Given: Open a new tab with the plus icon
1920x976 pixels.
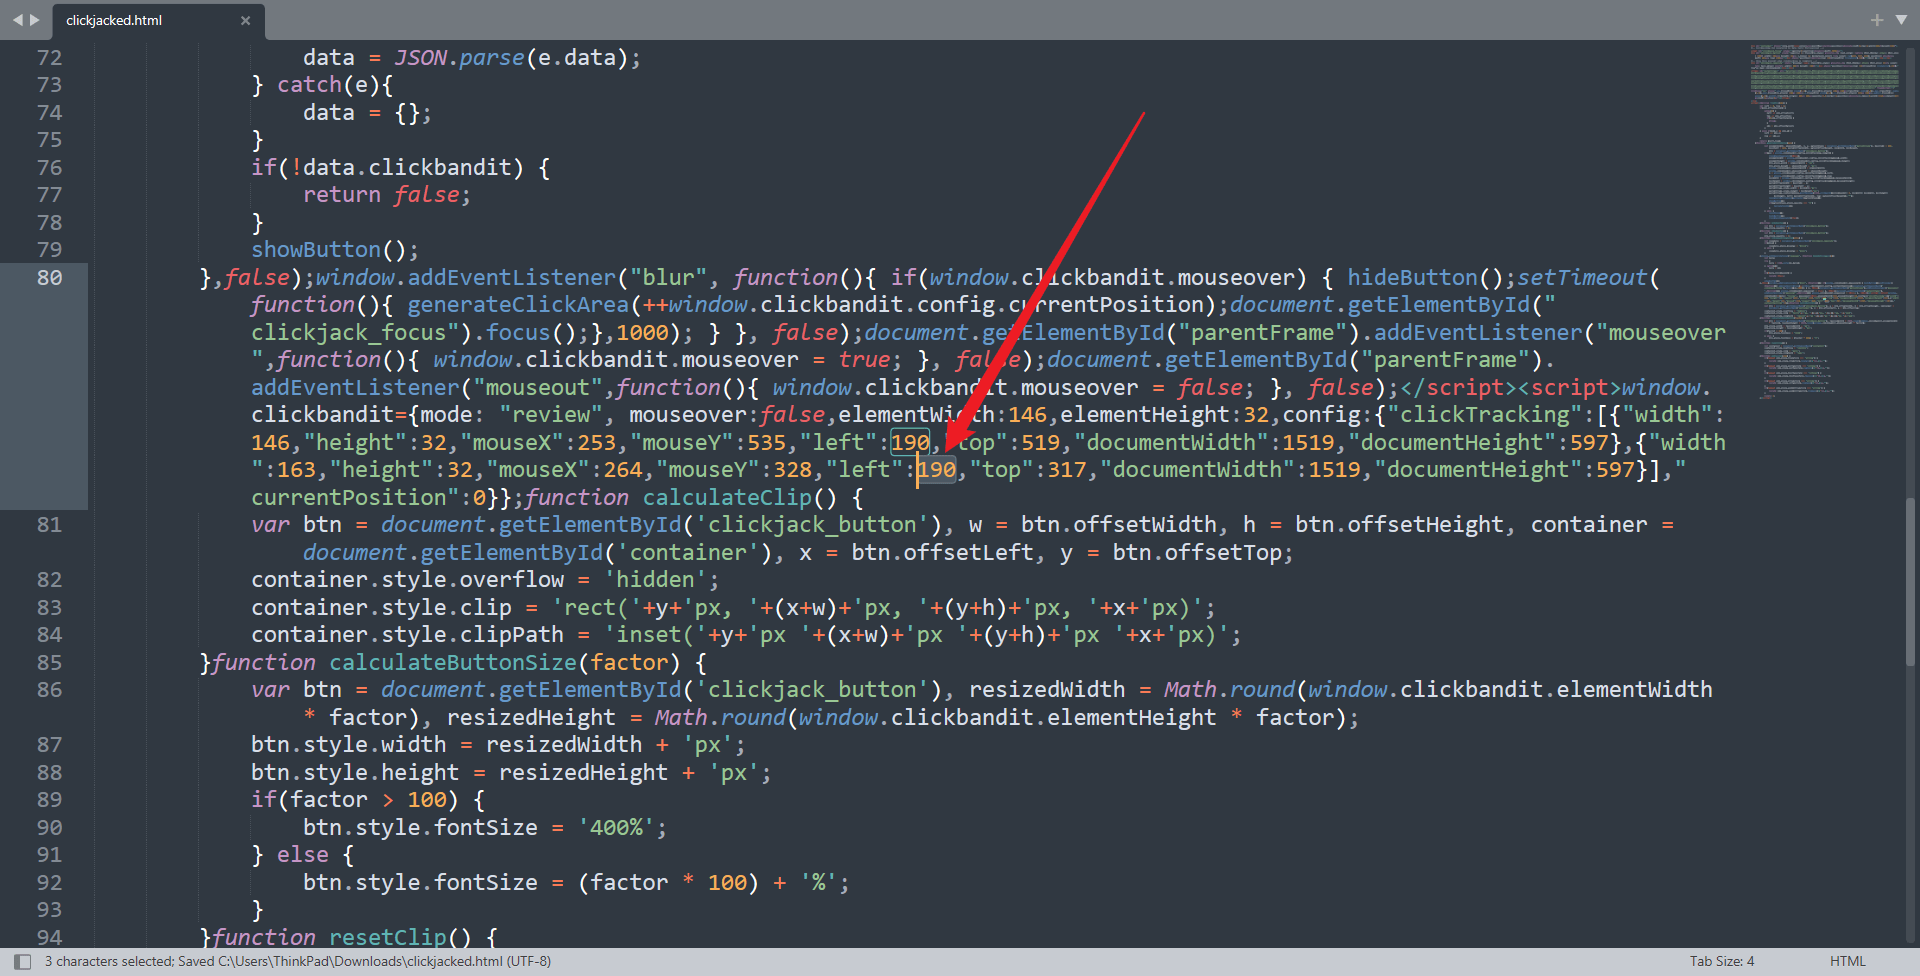Looking at the screenshot, I should [1877, 20].
